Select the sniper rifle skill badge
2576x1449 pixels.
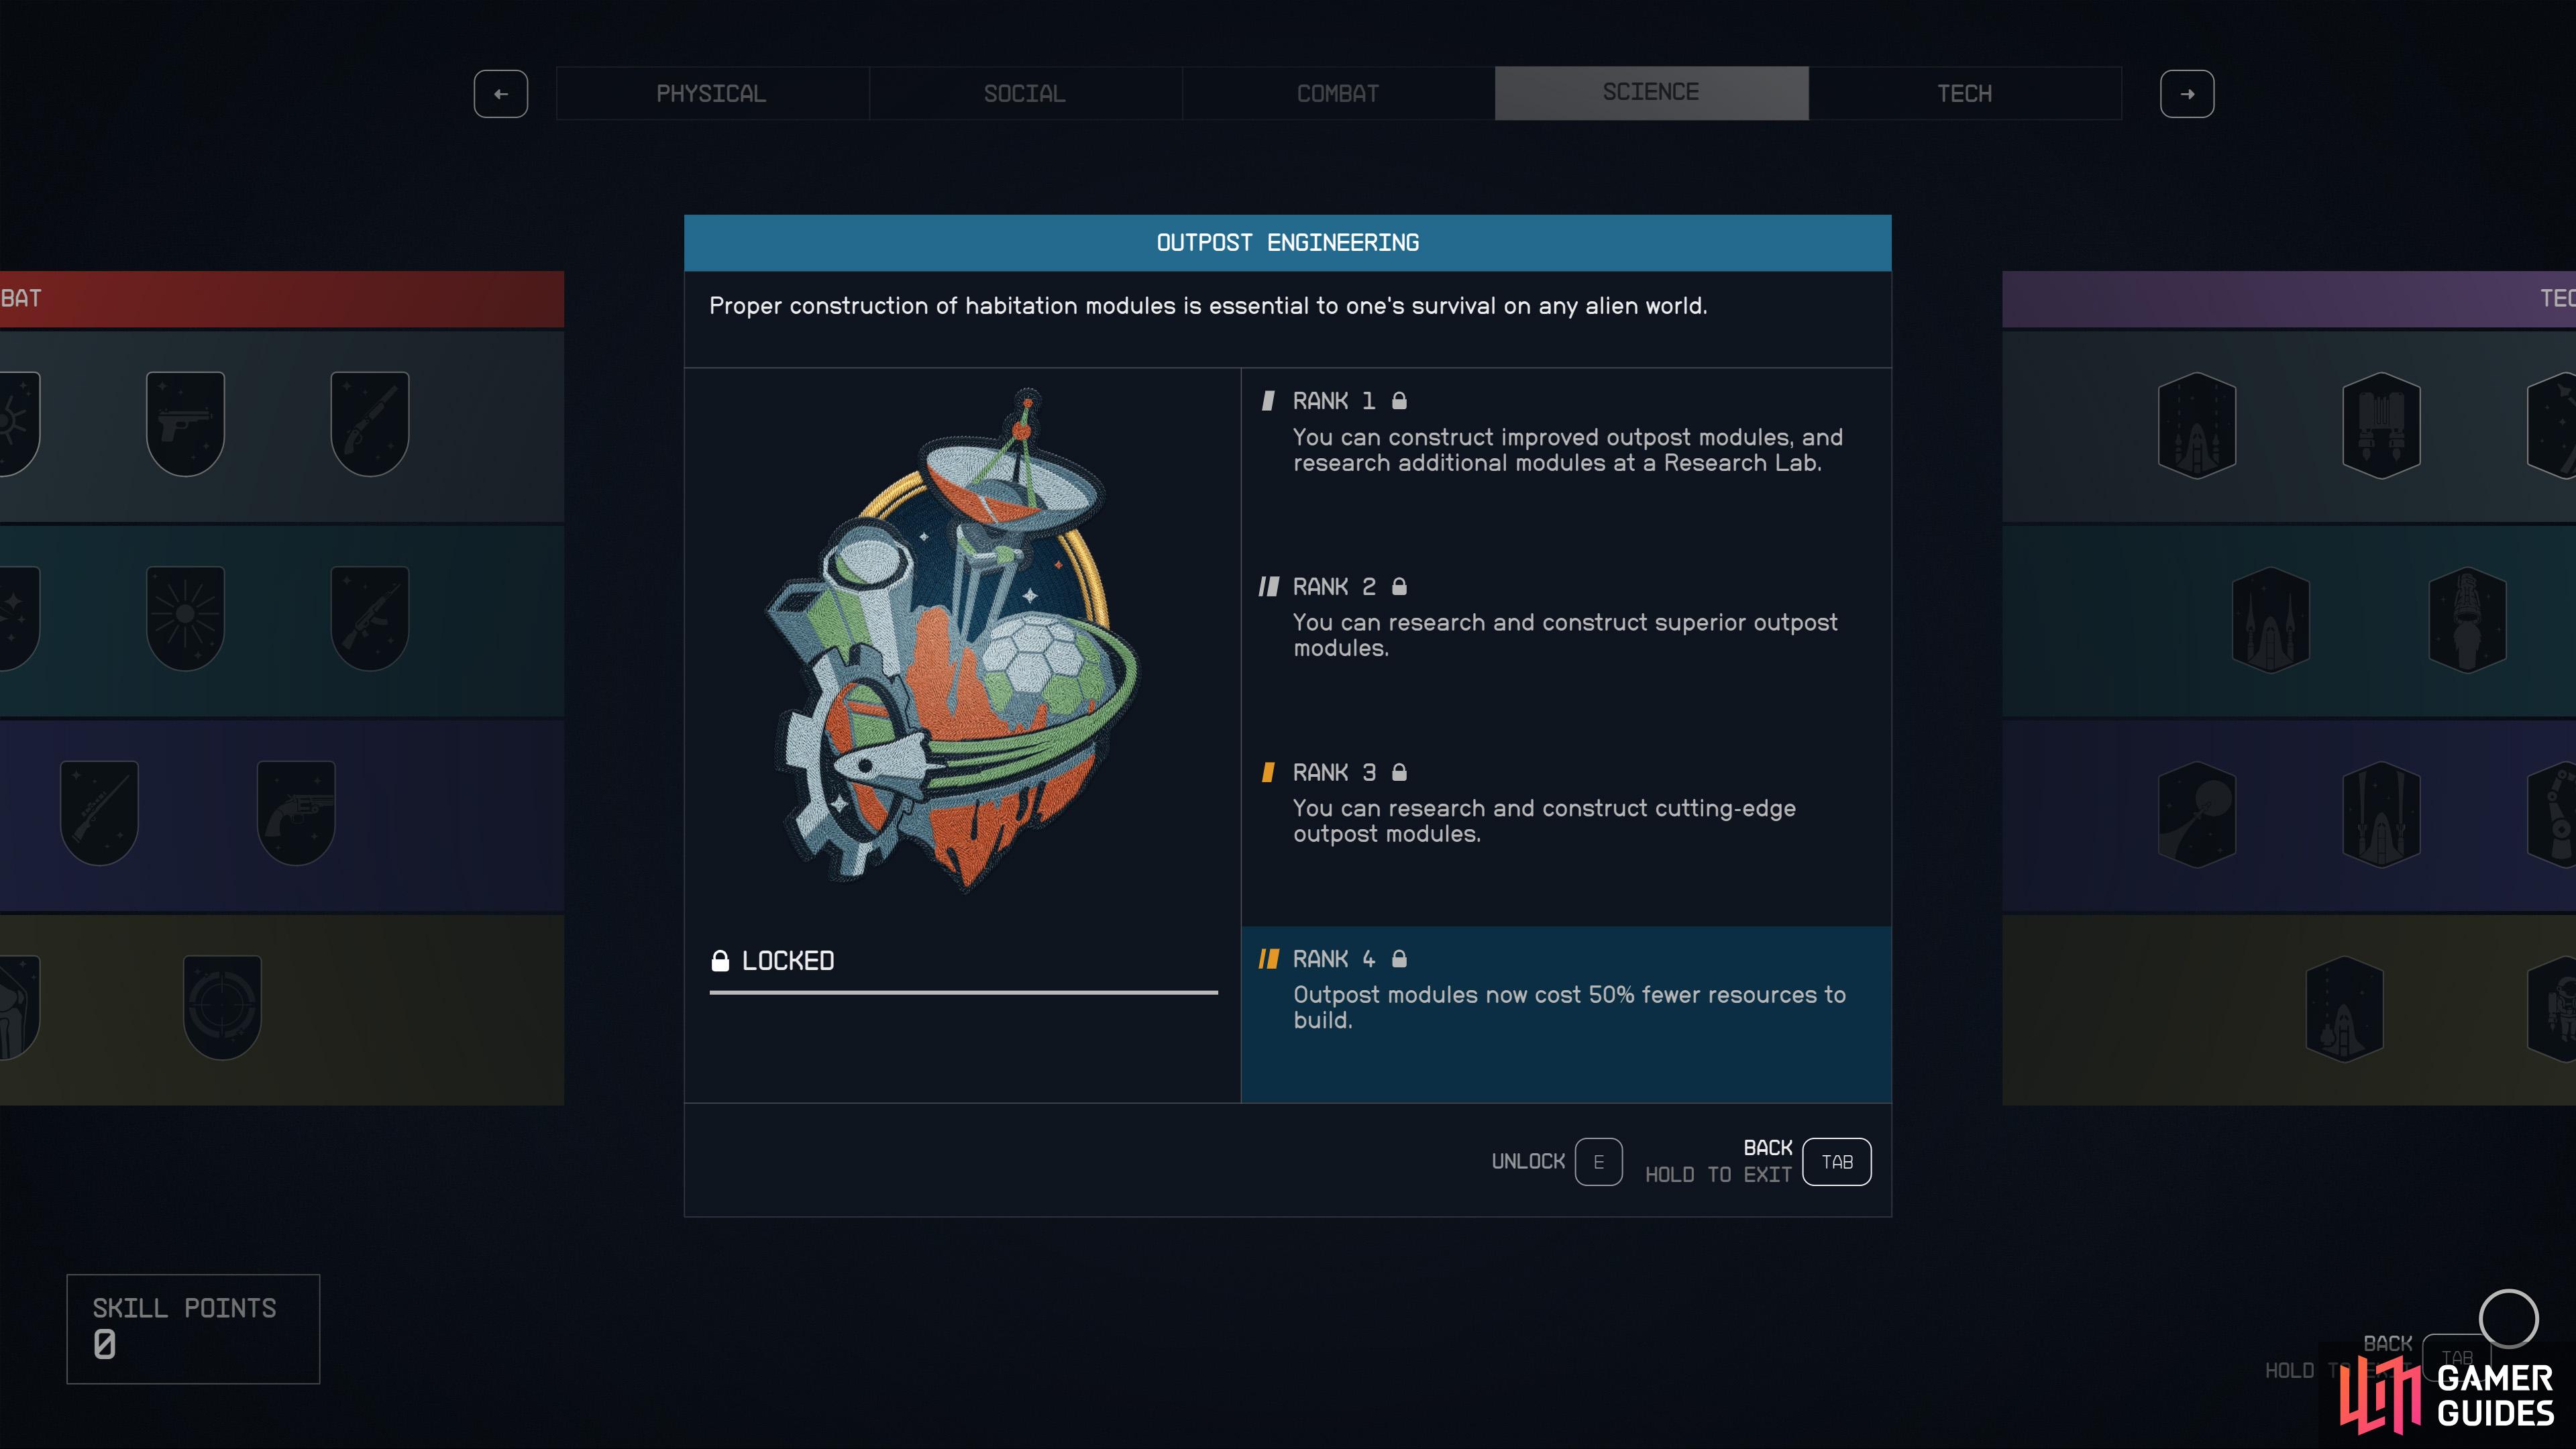click(x=99, y=812)
